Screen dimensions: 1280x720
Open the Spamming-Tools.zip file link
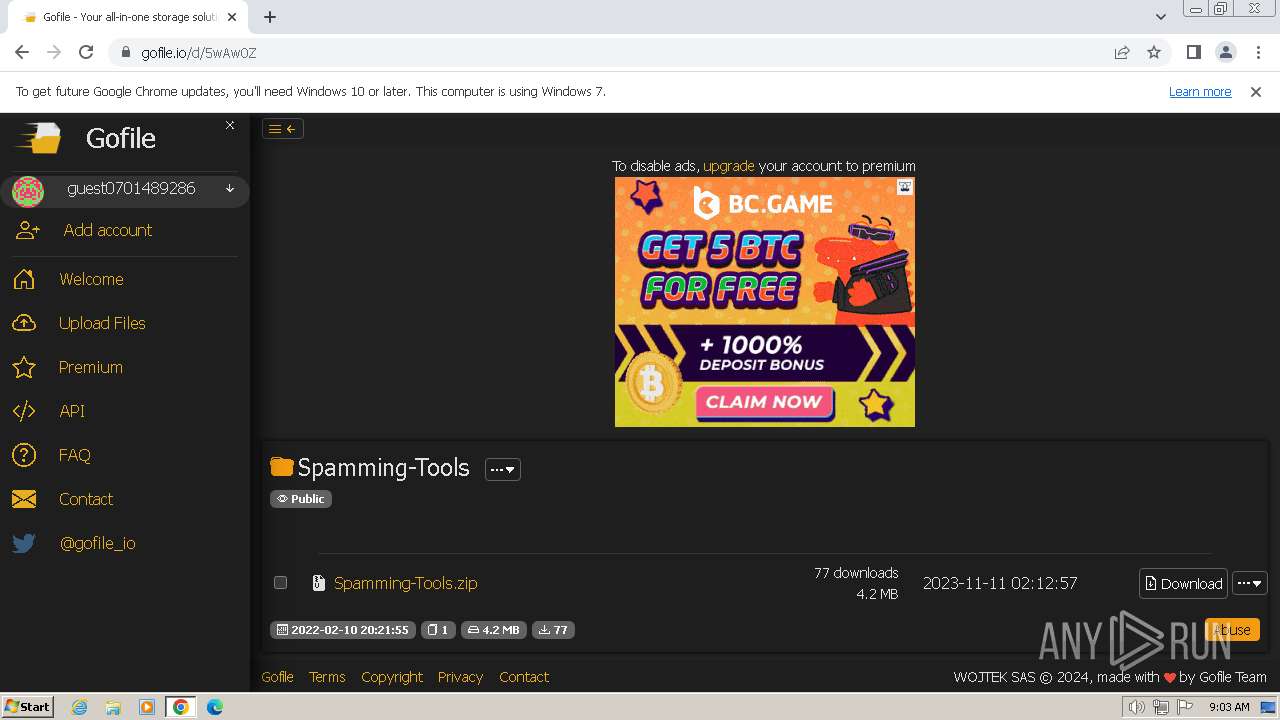coord(406,583)
